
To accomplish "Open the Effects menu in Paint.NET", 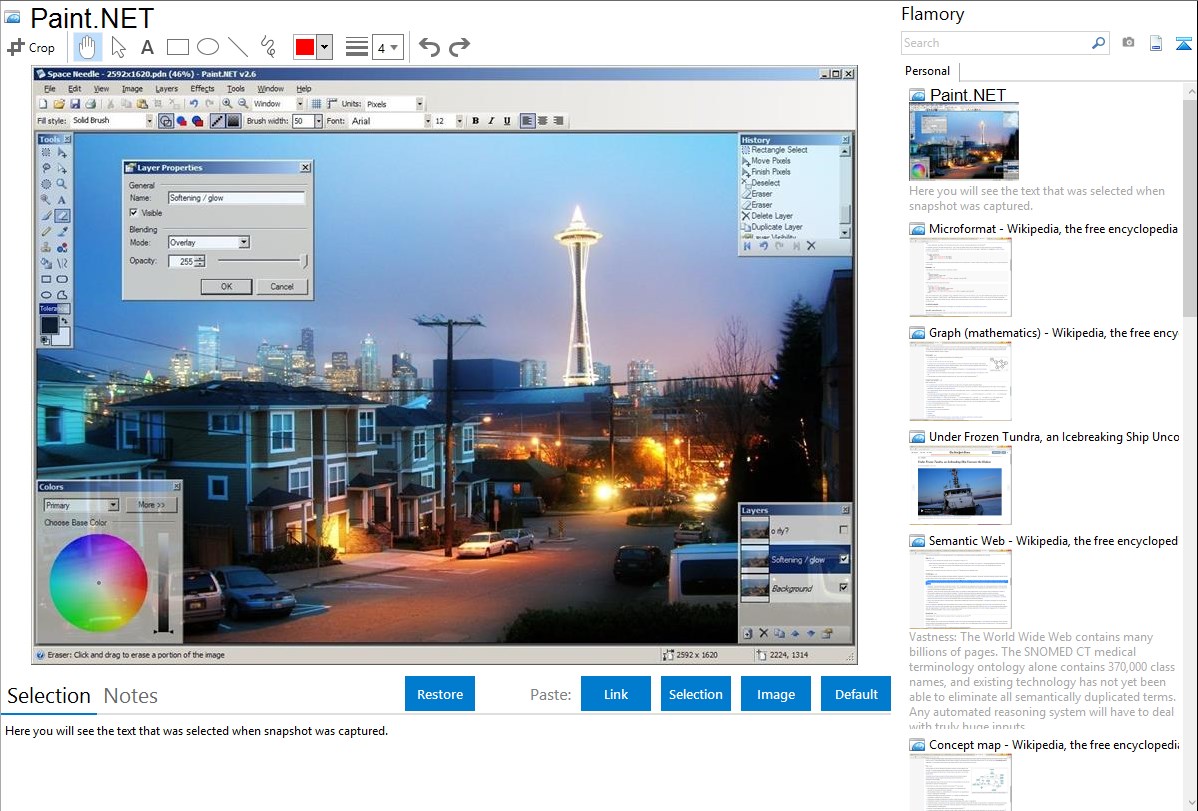I will click(x=202, y=89).
